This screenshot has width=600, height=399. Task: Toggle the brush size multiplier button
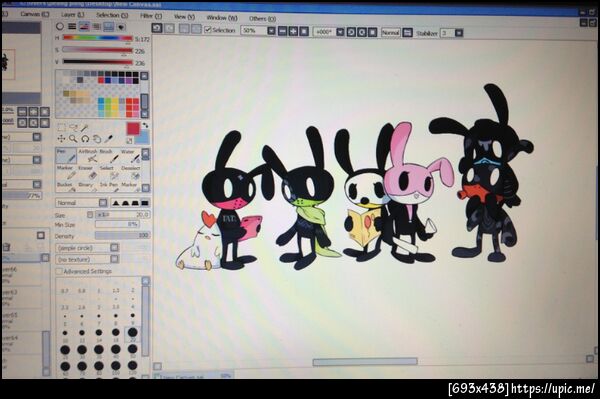coord(90,215)
